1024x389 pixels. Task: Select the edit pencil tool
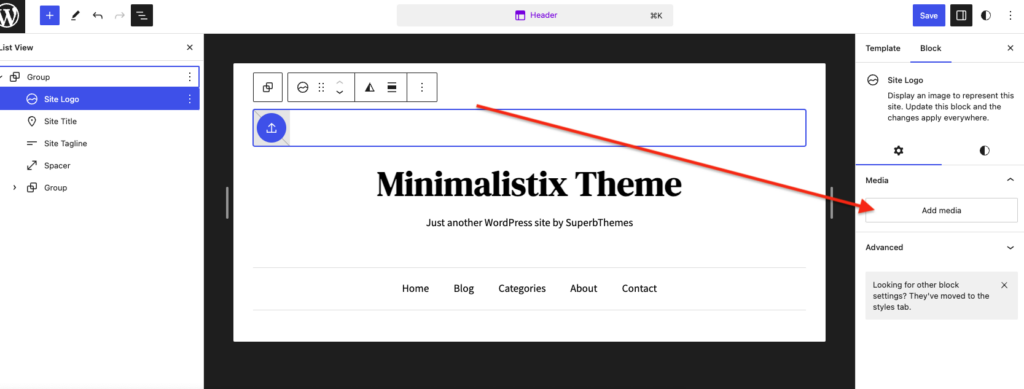[75, 16]
